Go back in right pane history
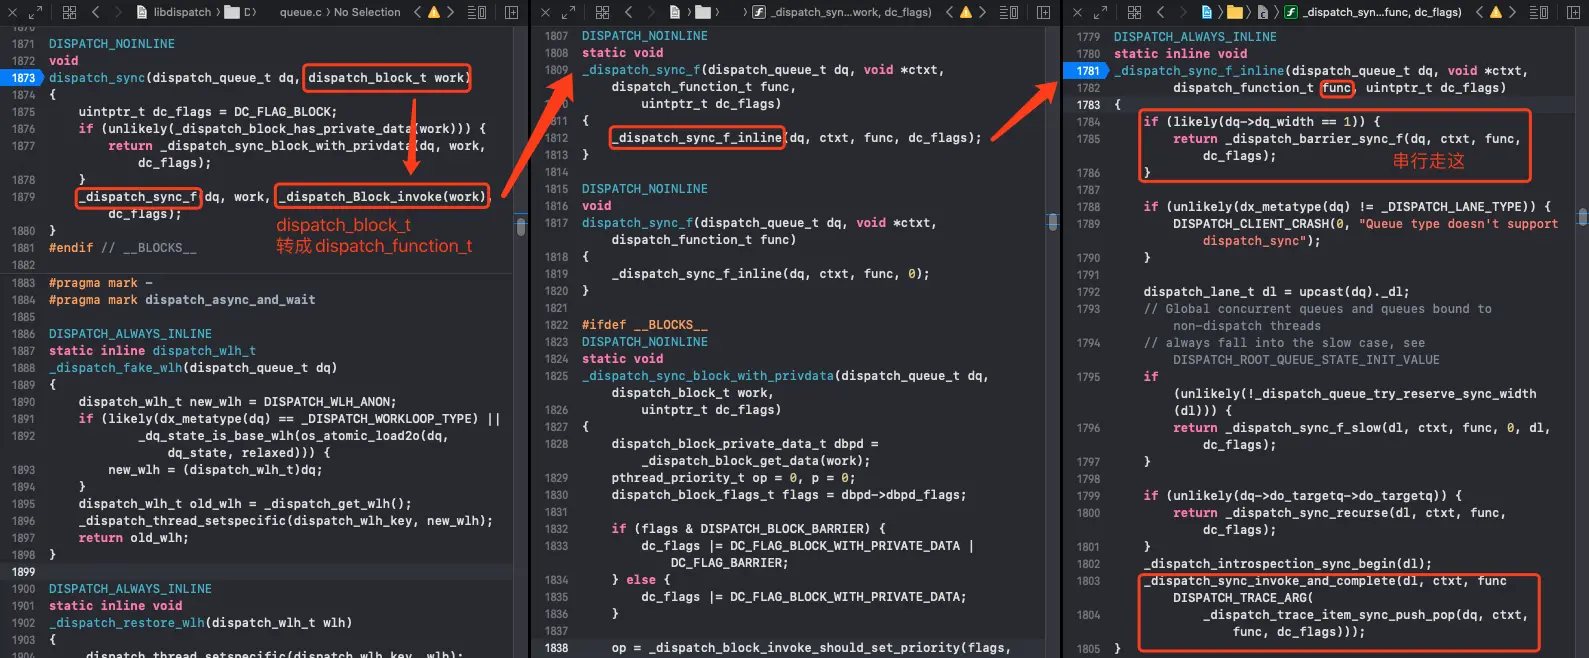 tap(1161, 12)
